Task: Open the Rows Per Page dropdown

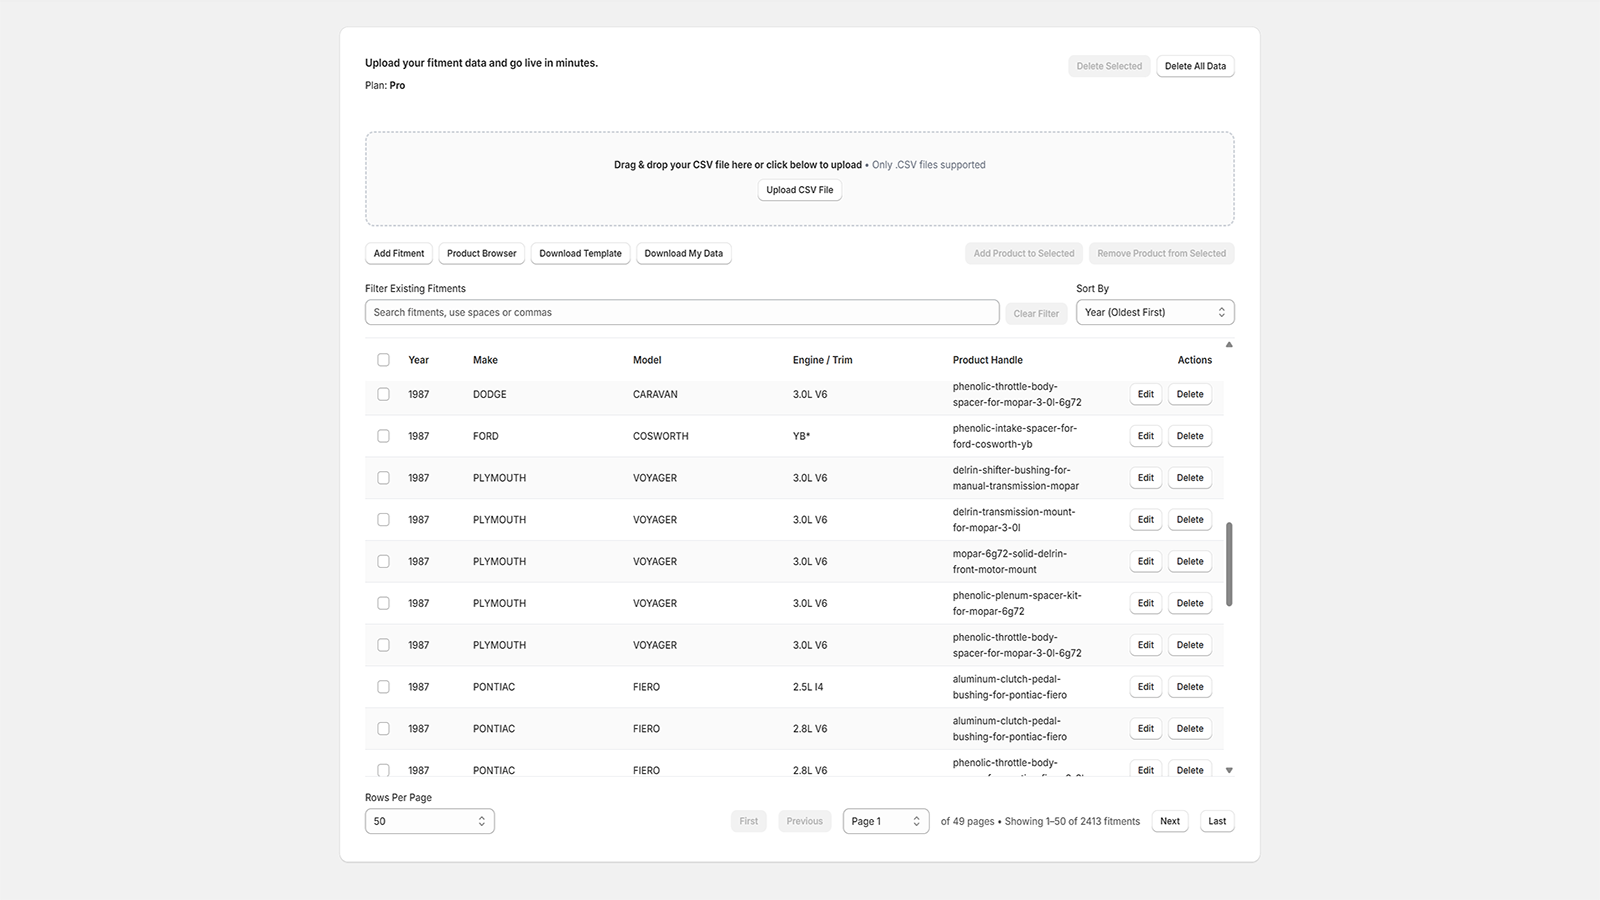Action: [430, 821]
